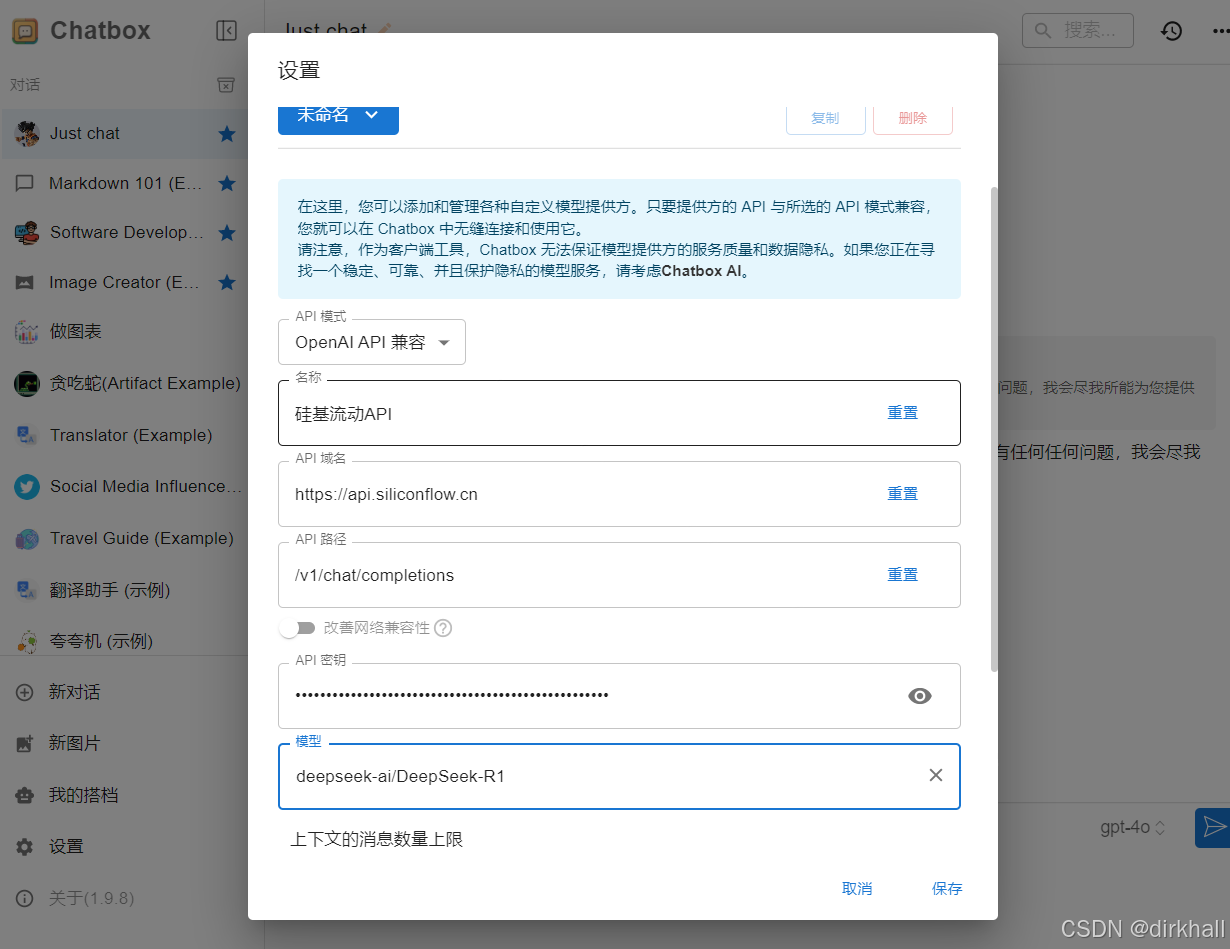Click the 删除 delete button

913,118
